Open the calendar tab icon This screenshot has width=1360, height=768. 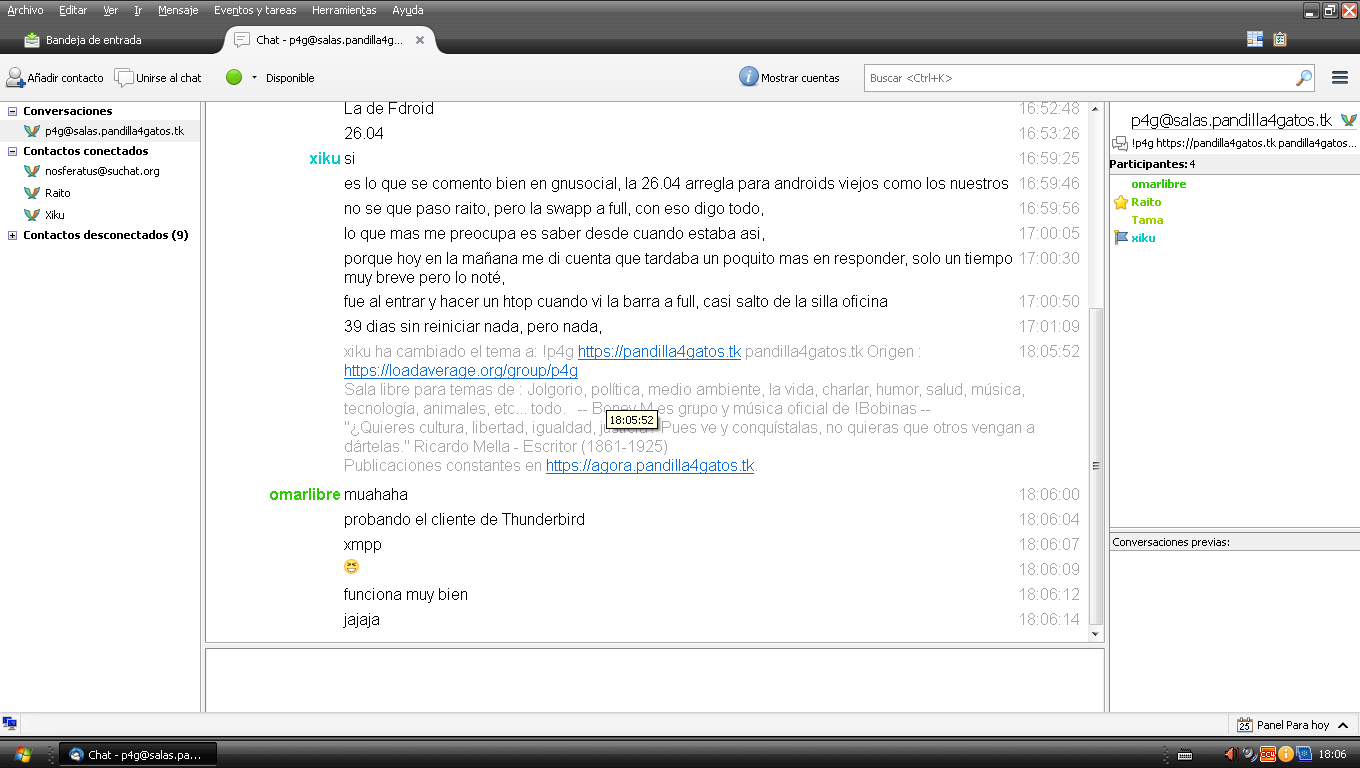click(1255, 39)
